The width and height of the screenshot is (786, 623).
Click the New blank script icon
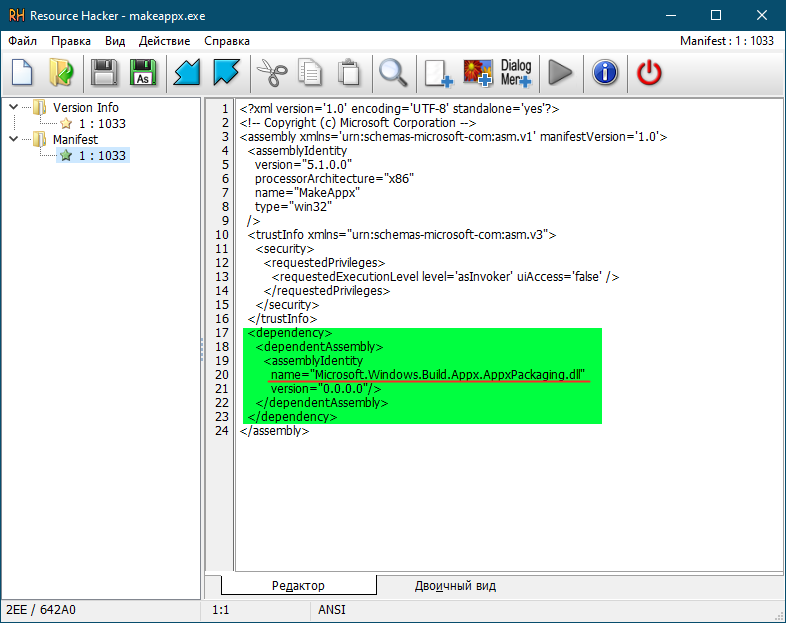click(x=22, y=73)
